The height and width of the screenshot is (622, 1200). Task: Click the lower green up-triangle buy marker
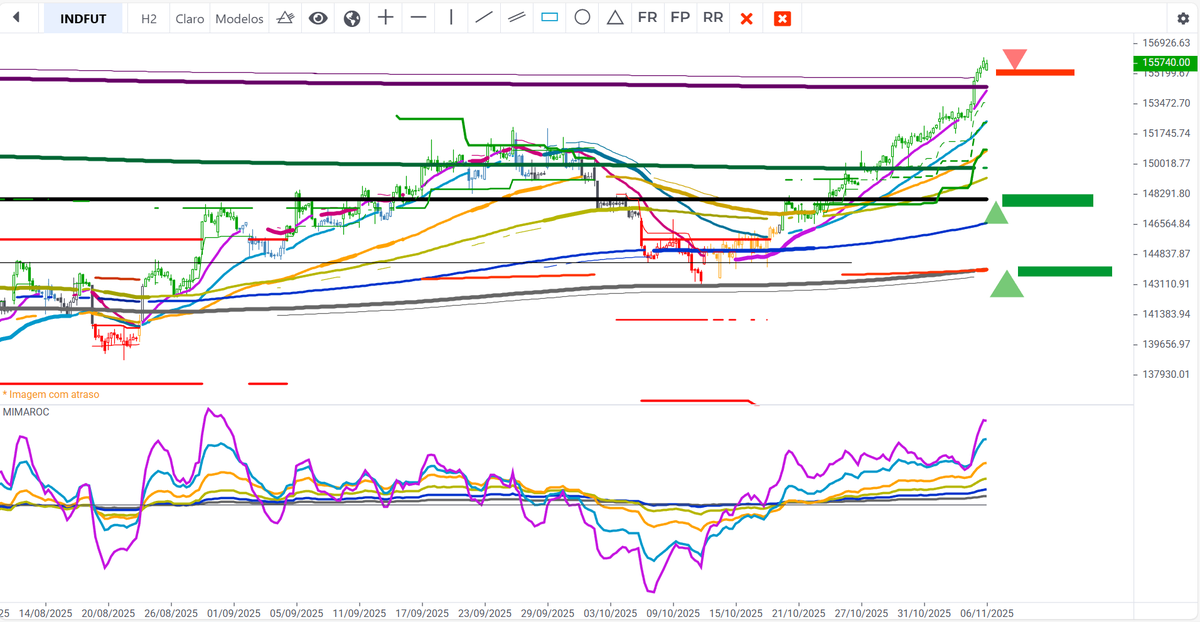[1007, 284]
